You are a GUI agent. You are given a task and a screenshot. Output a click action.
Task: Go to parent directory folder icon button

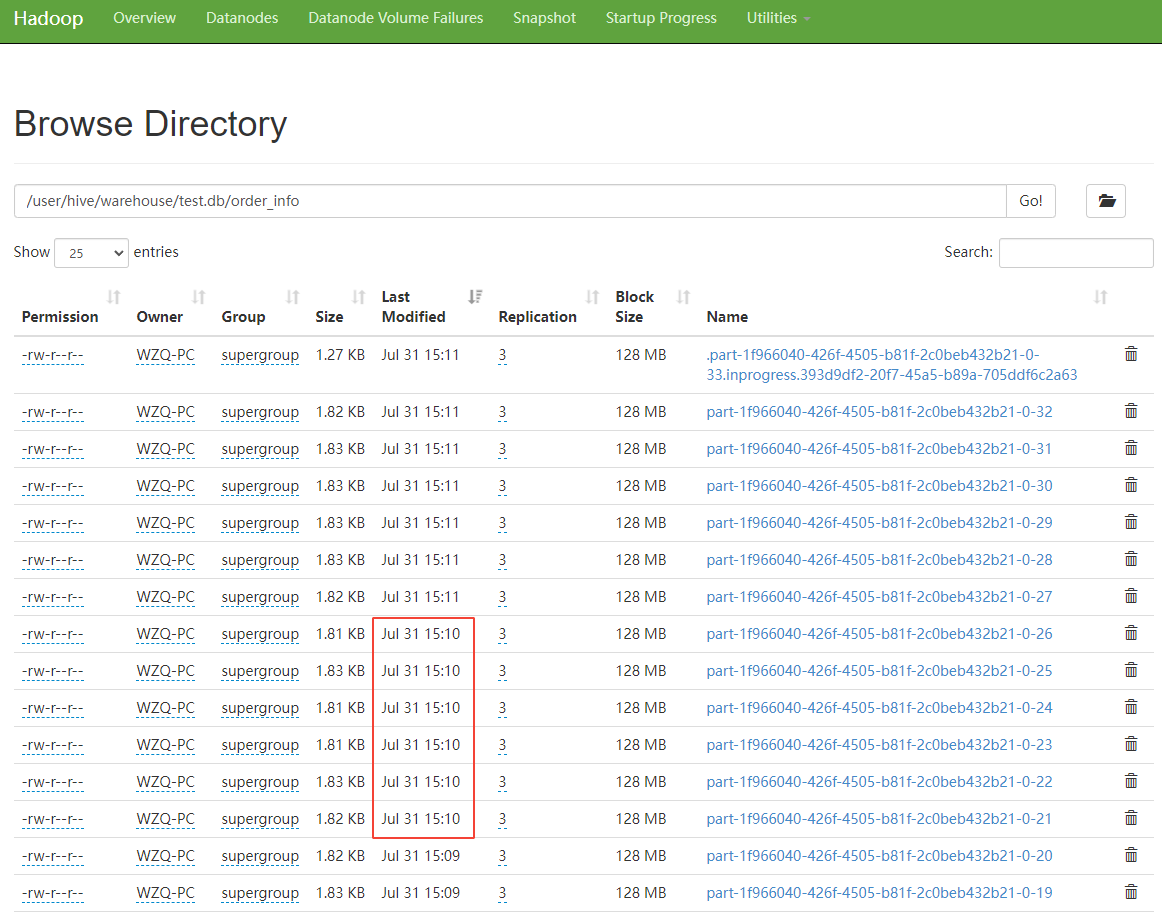click(x=1106, y=201)
